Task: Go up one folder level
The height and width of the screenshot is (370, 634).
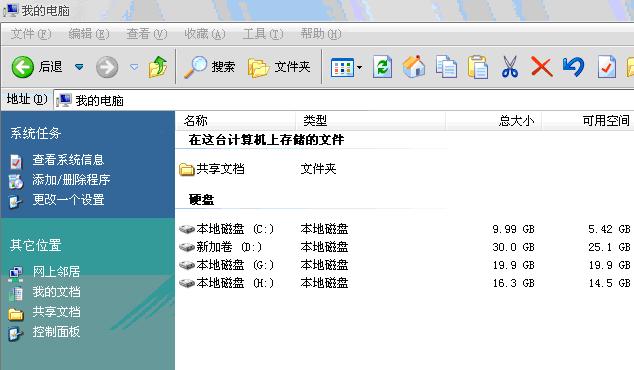Action: tap(158, 67)
